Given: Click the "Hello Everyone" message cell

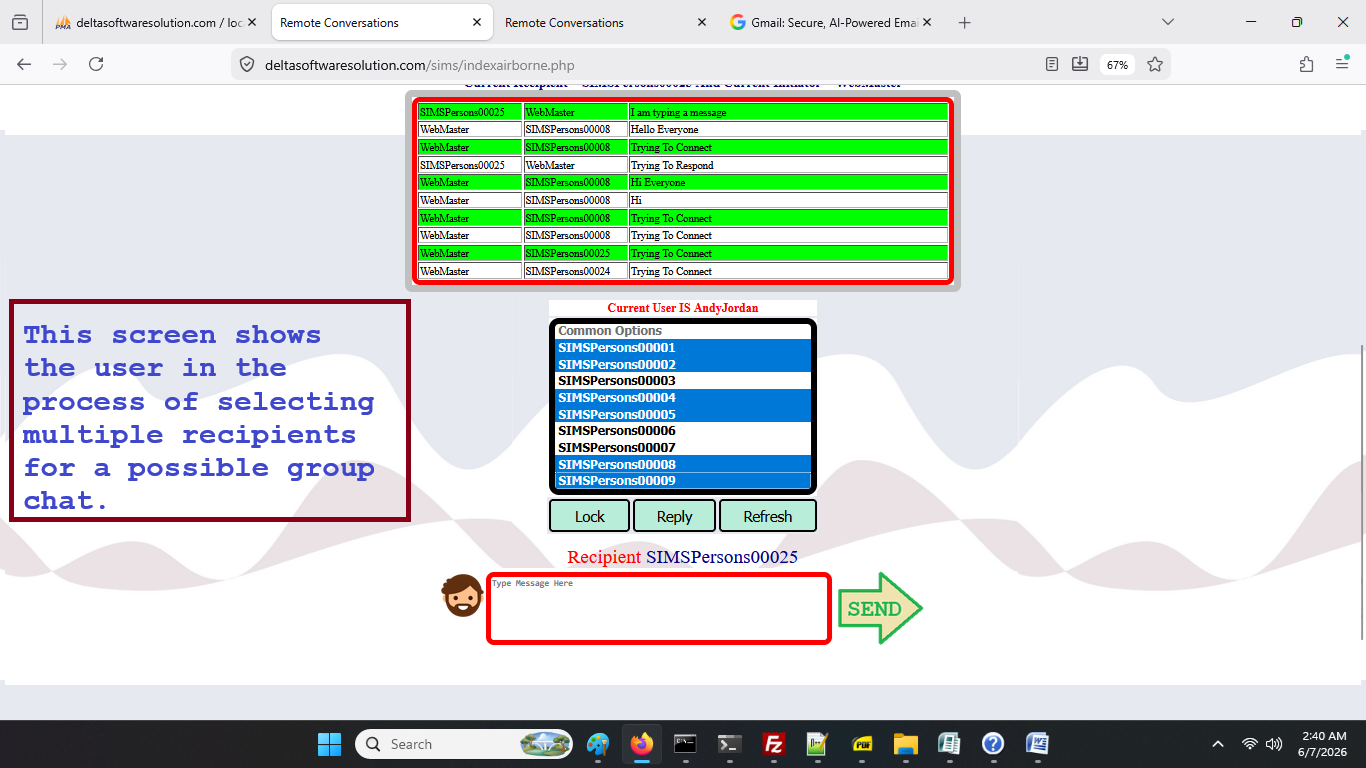Looking at the screenshot, I should click(x=788, y=129).
